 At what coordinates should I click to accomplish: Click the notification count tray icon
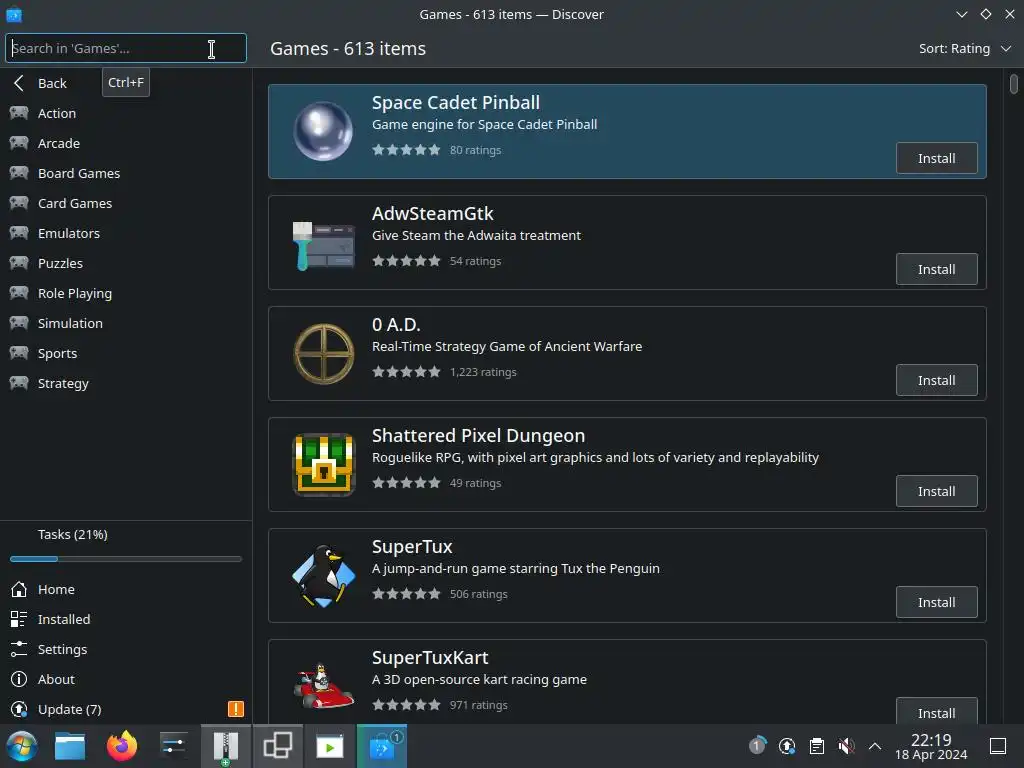(757, 744)
